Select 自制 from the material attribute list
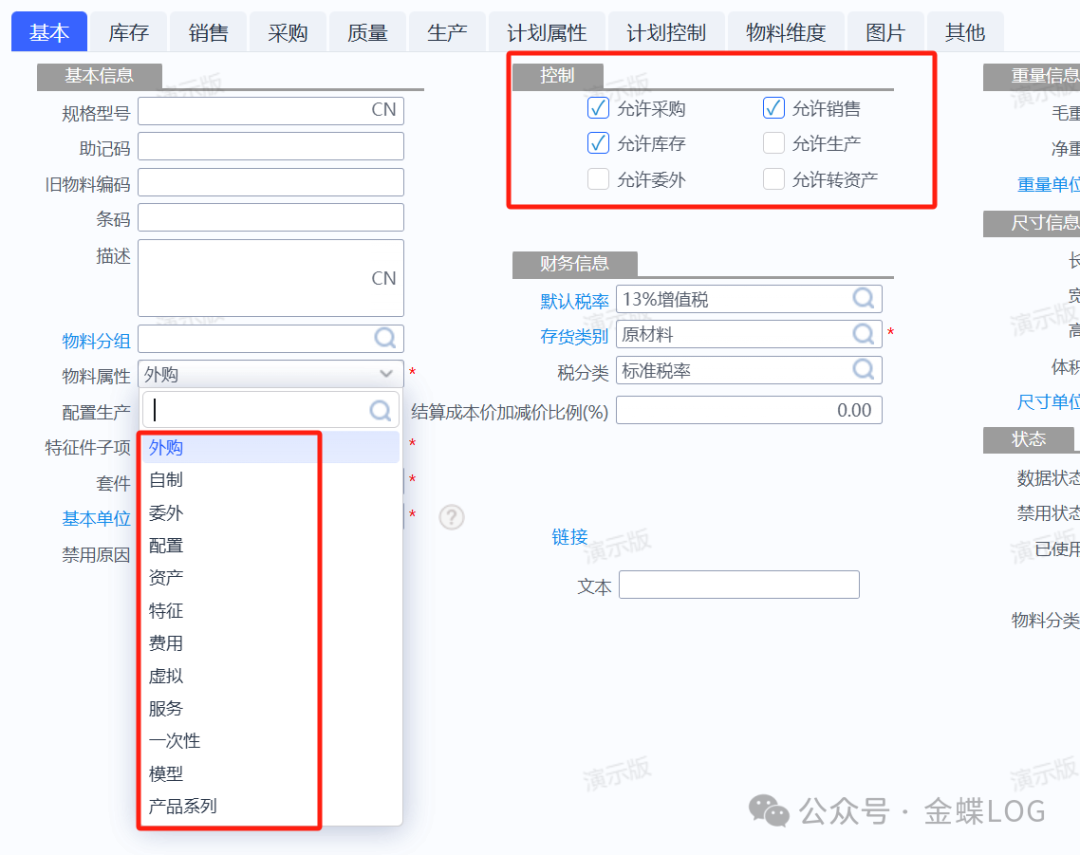Screen dimensions: 1080x855 [x=166, y=480]
